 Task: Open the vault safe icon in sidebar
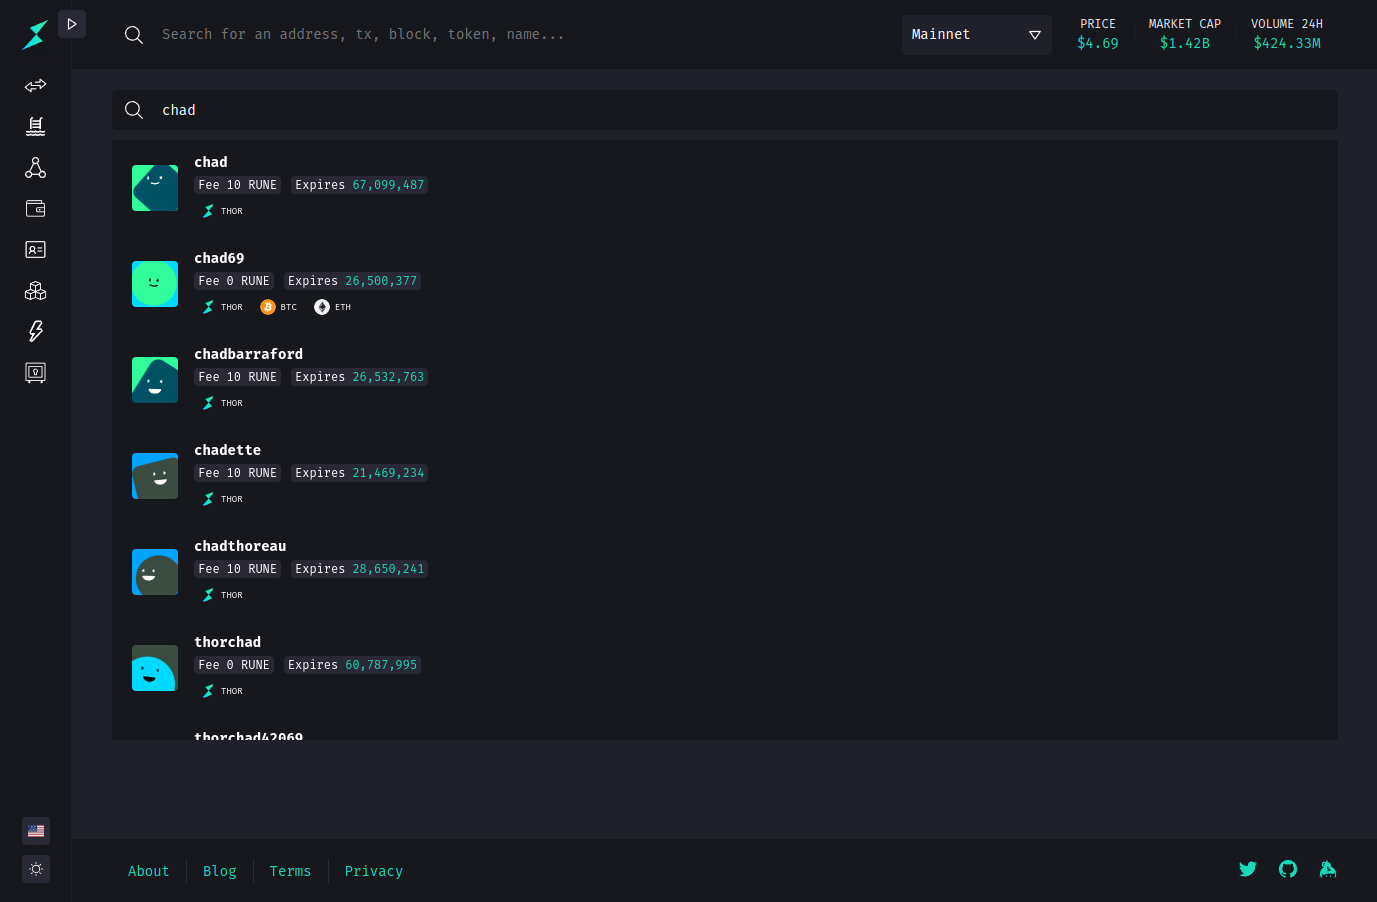[x=35, y=372]
